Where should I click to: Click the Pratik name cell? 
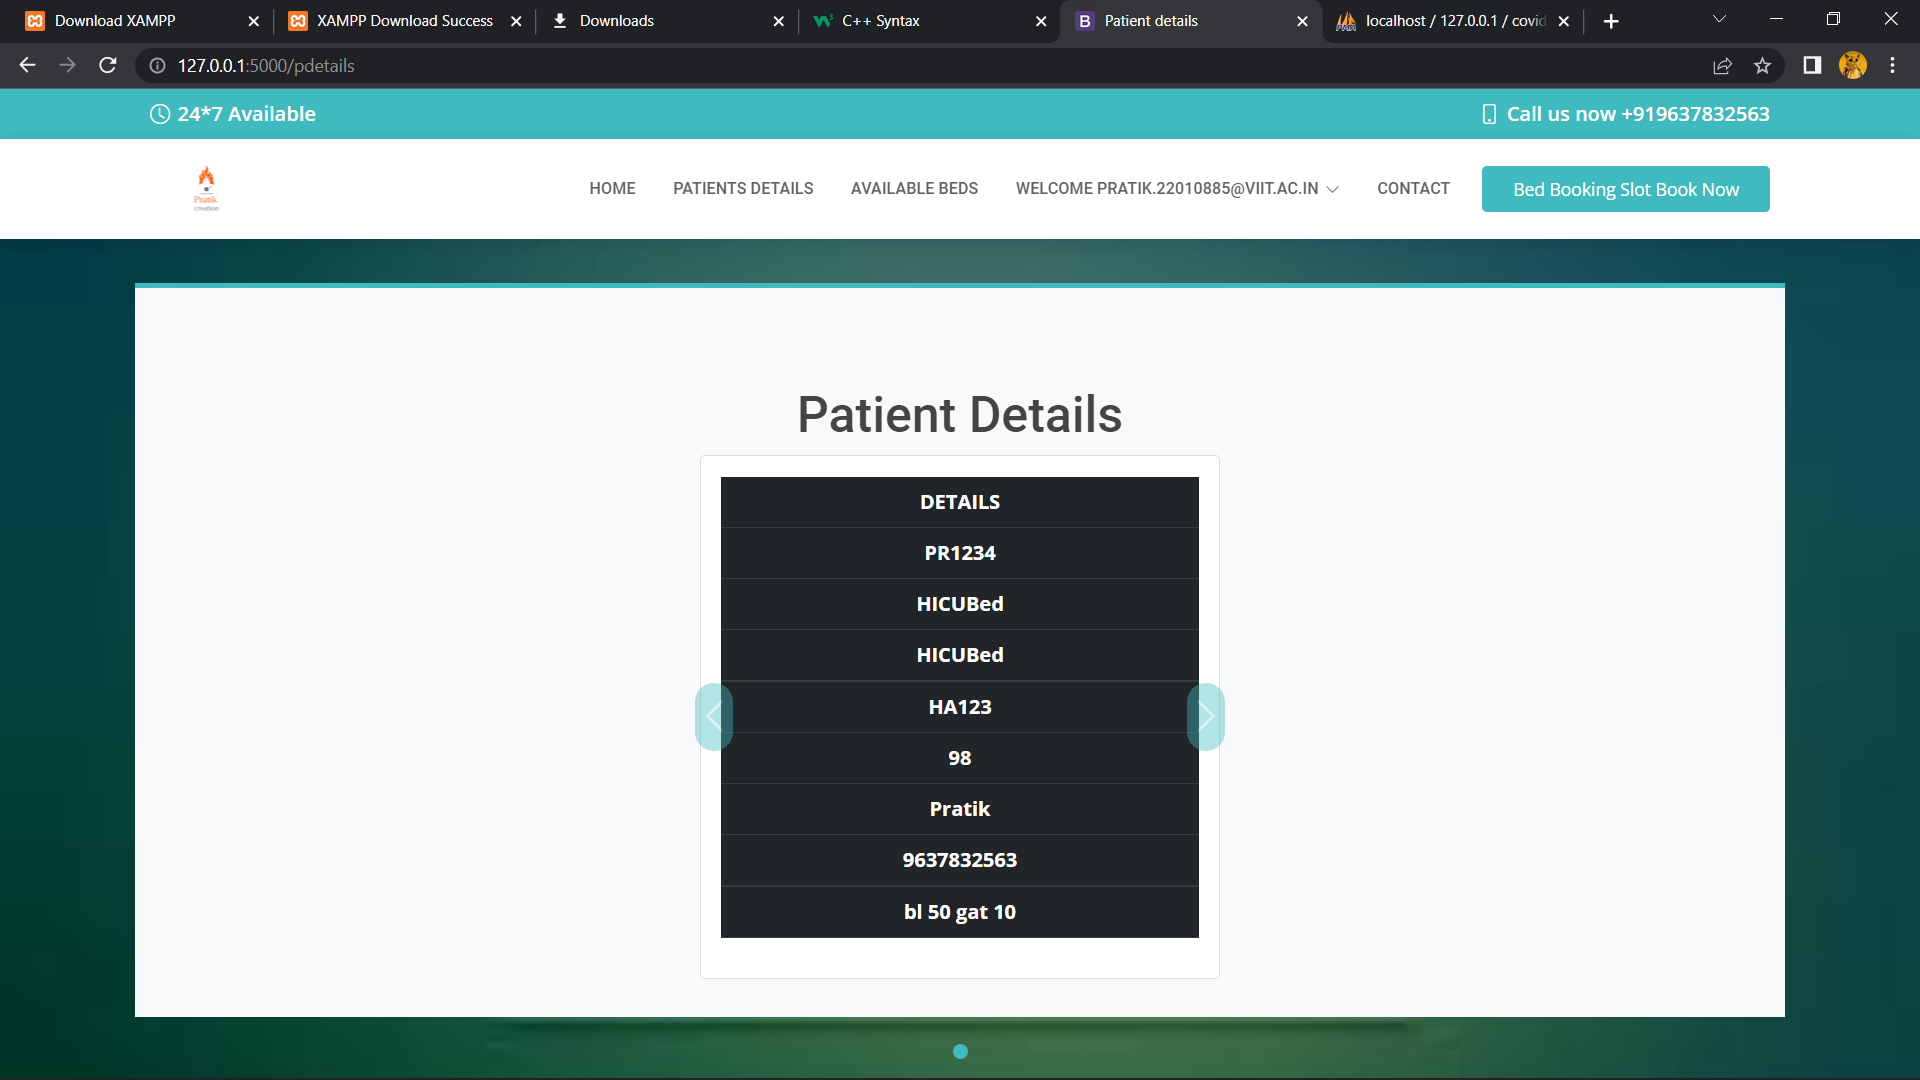pos(960,809)
